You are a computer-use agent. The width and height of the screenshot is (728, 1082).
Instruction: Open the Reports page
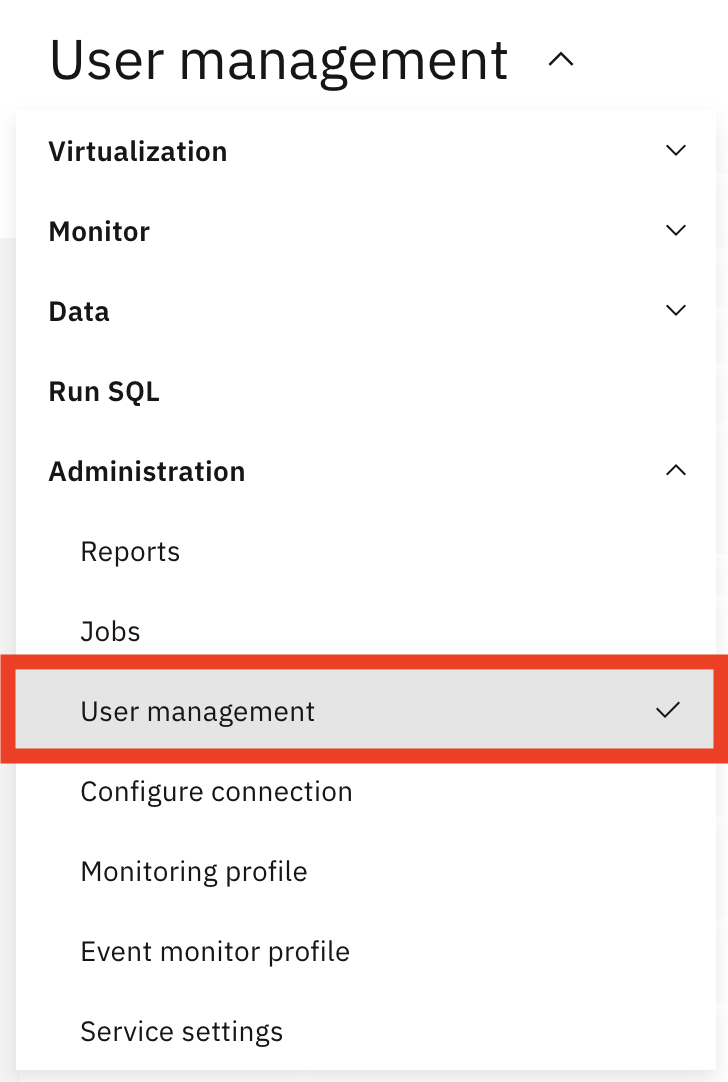point(130,551)
